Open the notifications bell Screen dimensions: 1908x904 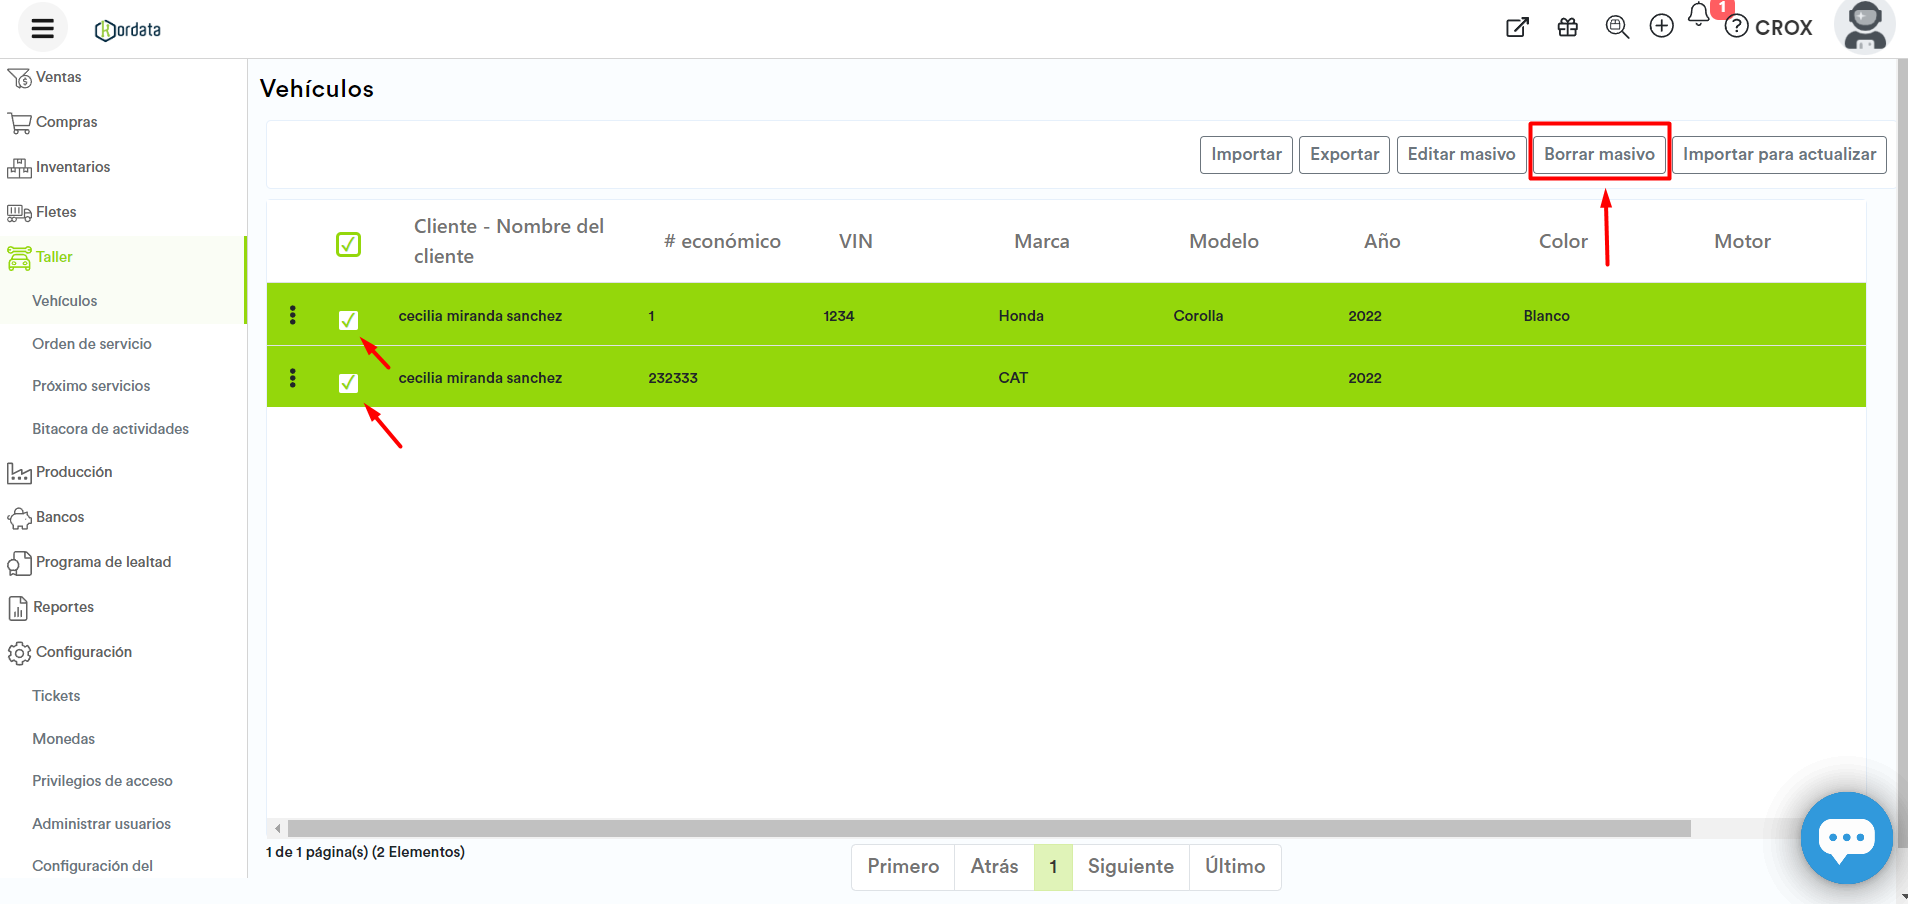point(1699,16)
